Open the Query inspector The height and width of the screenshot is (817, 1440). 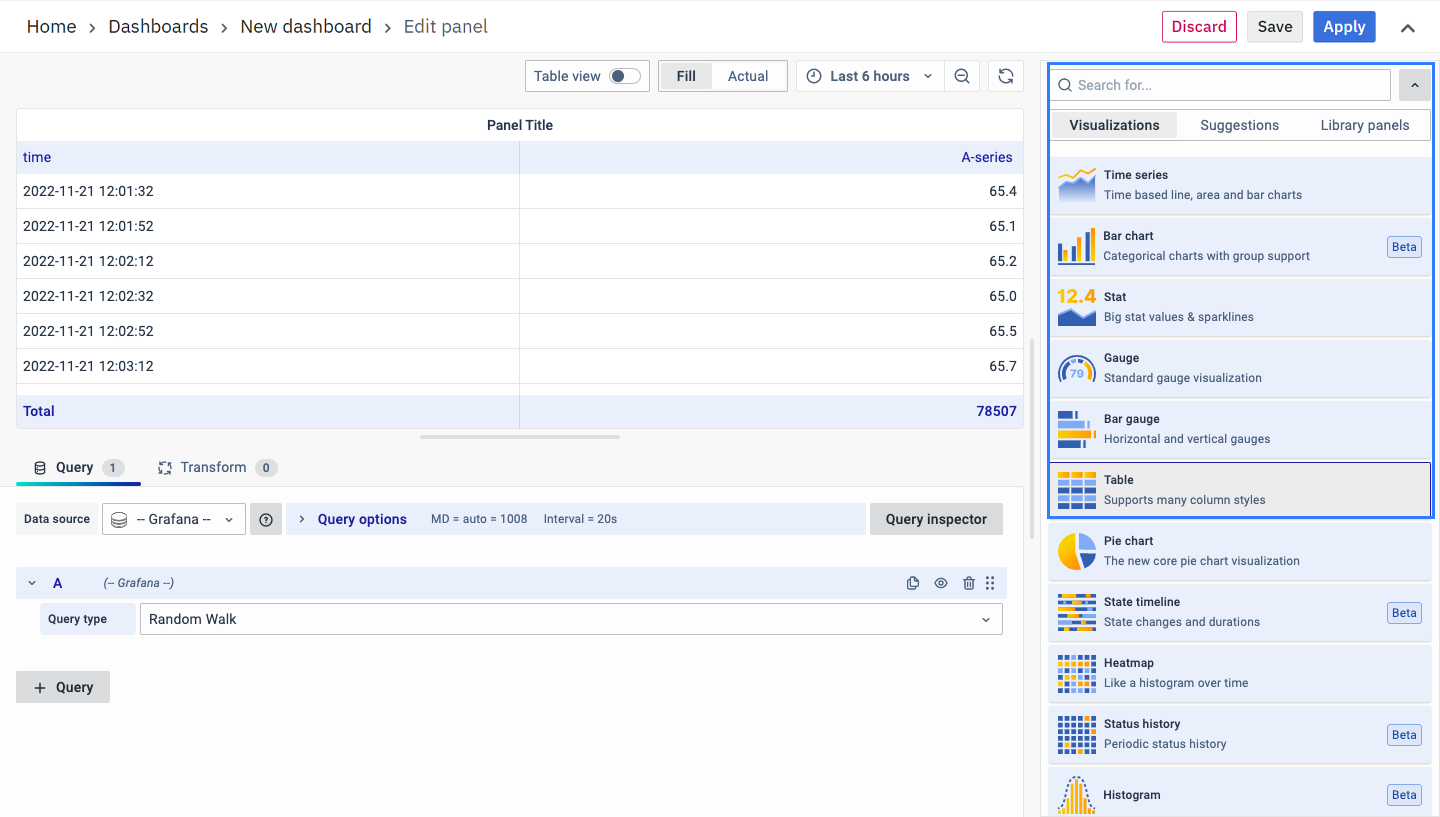pos(936,519)
